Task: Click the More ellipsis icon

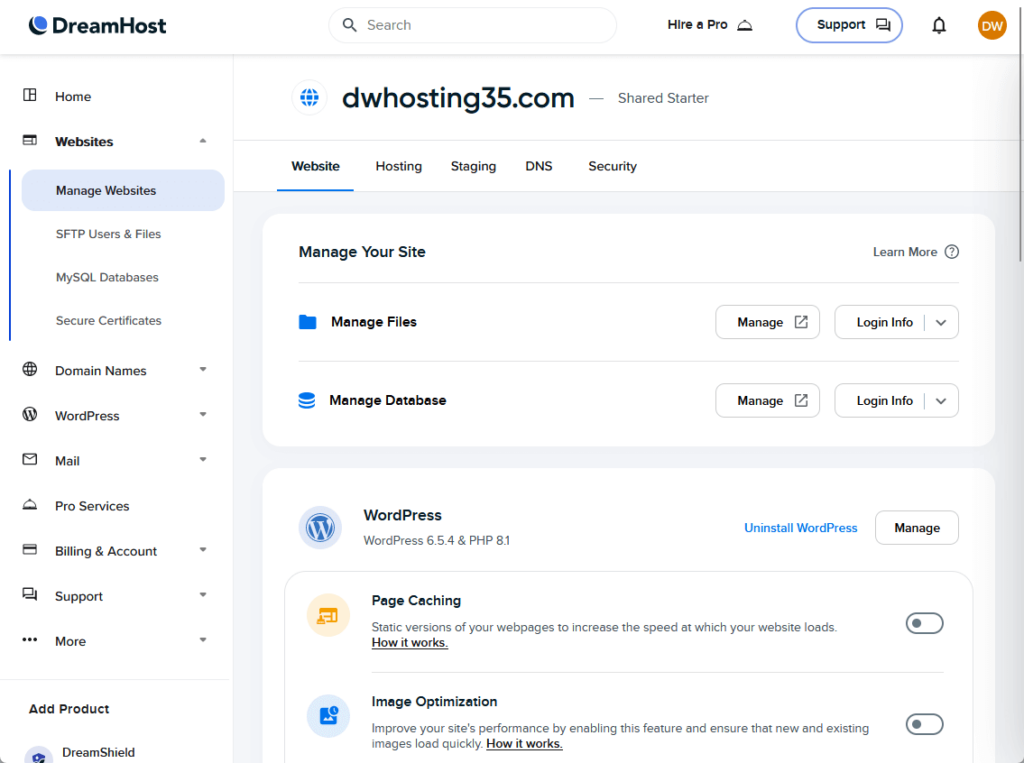Action: coord(30,640)
